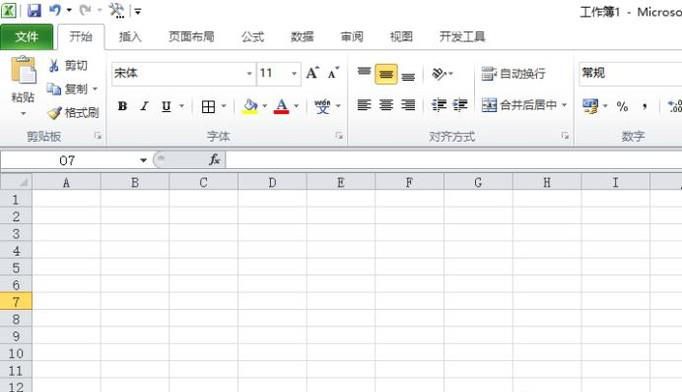This screenshot has width=682, height=392.
Task: Apply a cell border
Action: click(208, 106)
